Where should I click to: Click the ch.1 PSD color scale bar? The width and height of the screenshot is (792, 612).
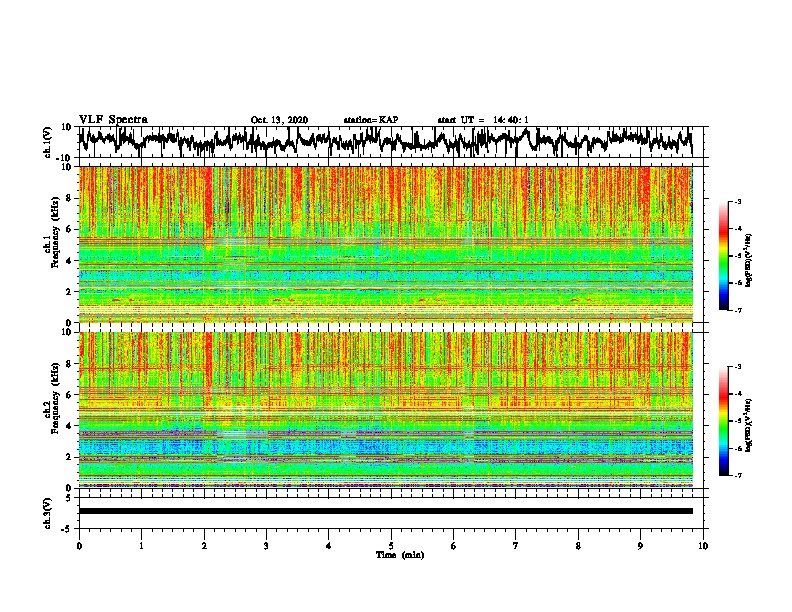(723, 256)
